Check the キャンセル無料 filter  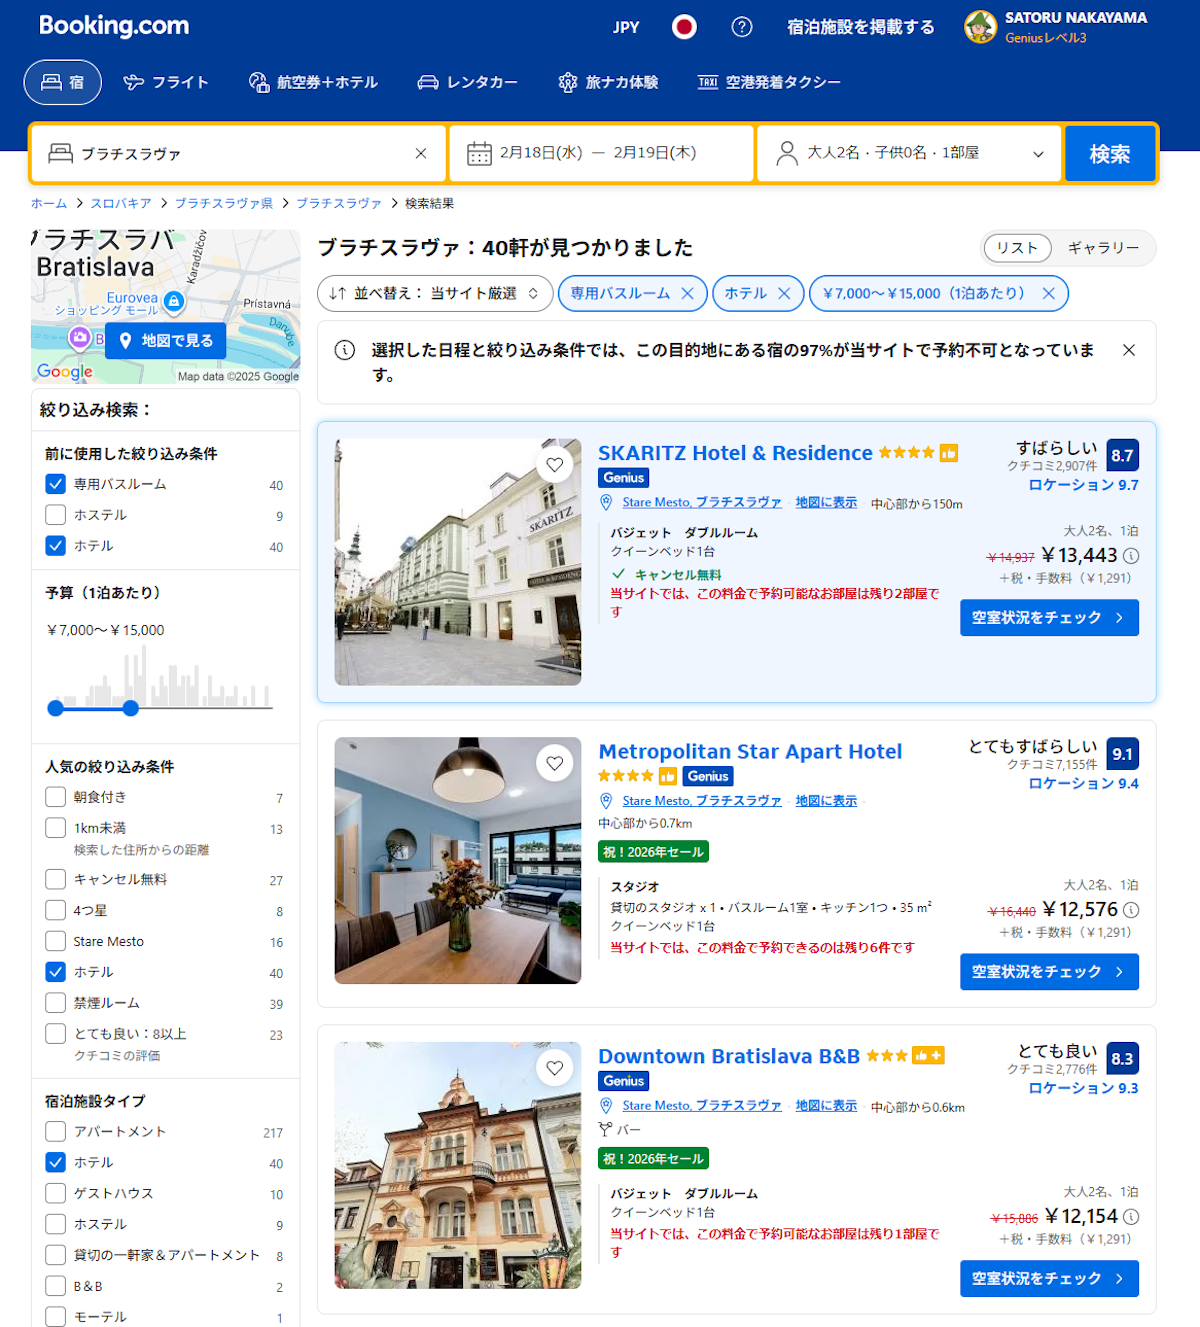[56, 879]
